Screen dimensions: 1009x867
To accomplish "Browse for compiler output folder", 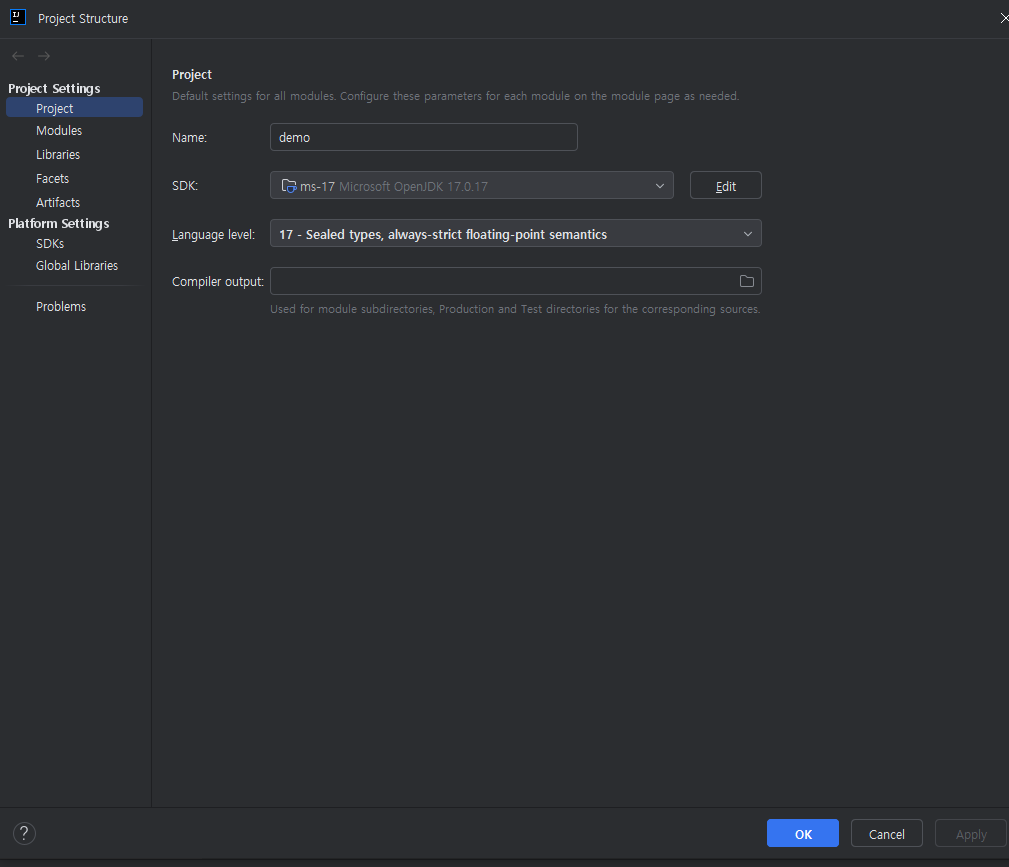I will tap(746, 281).
